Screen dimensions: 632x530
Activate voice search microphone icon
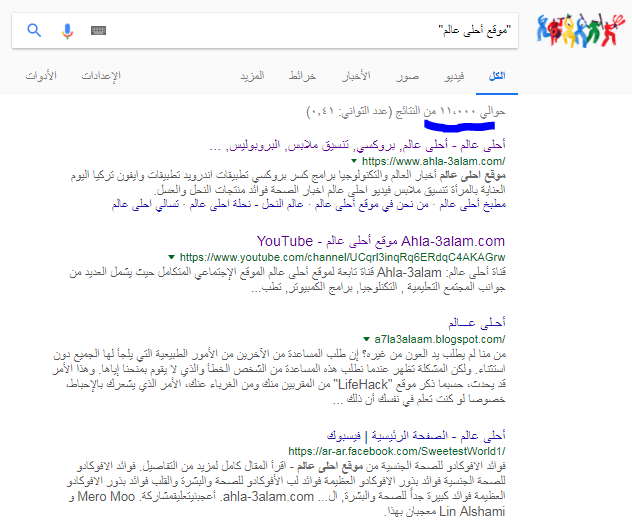pyautogui.click(x=67, y=31)
